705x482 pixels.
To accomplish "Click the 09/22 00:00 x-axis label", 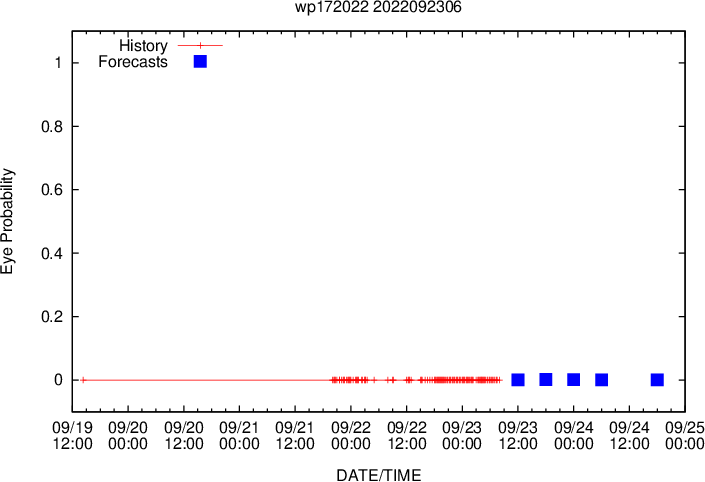I will (351, 435).
